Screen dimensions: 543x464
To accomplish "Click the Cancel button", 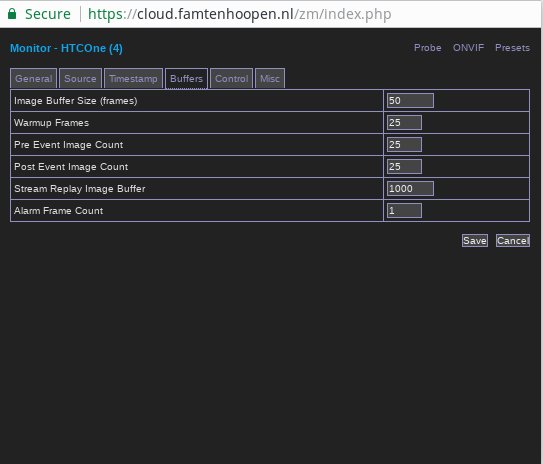I will 513,241.
